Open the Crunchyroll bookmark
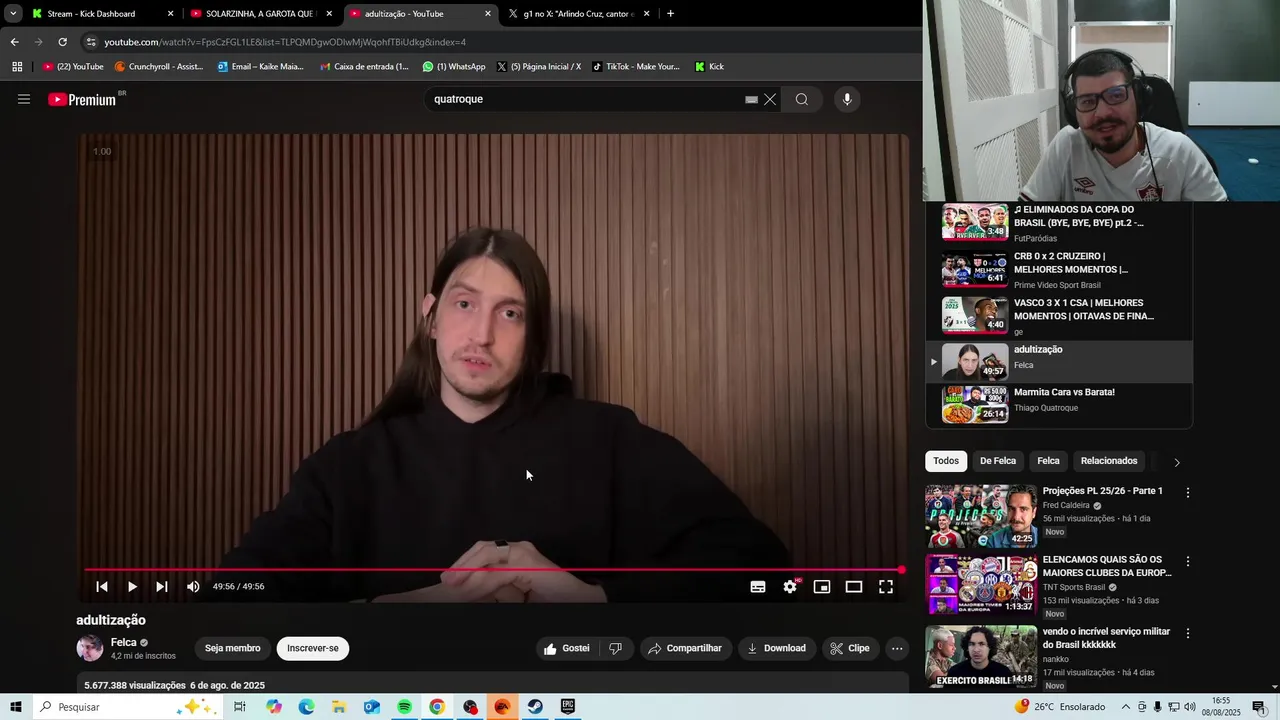 (159, 67)
